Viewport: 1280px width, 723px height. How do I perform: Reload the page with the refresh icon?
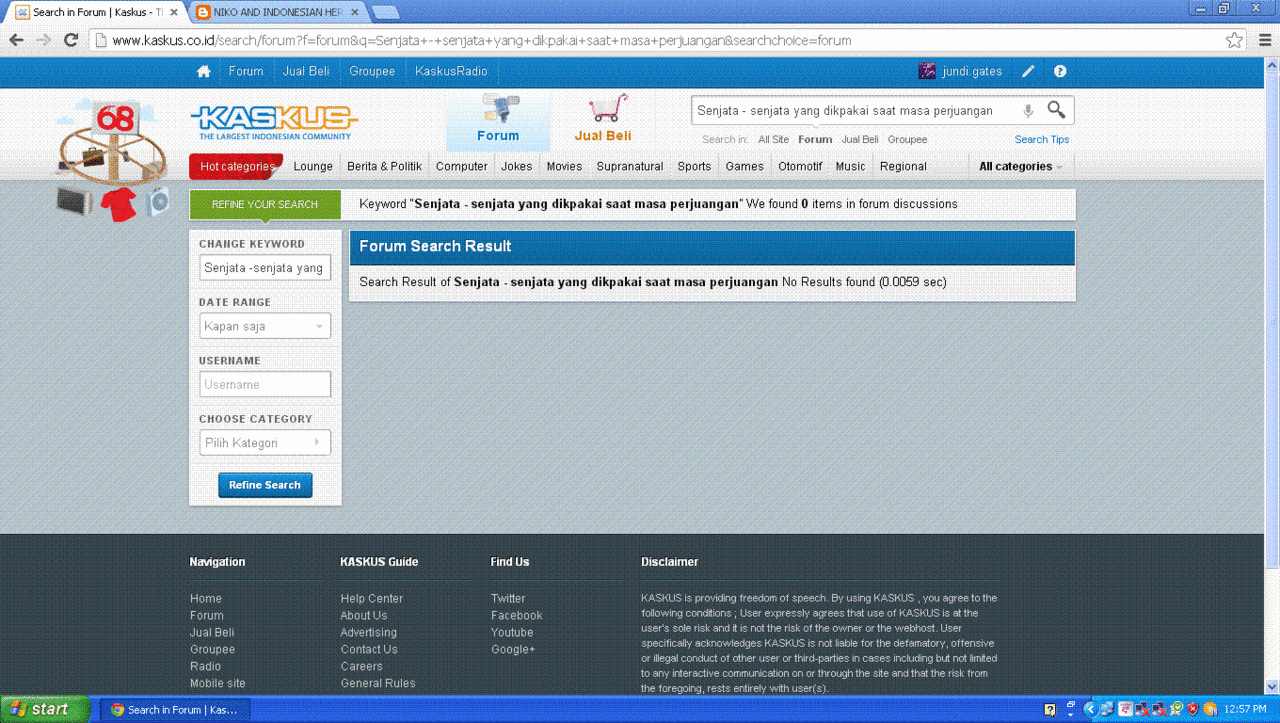pos(70,40)
